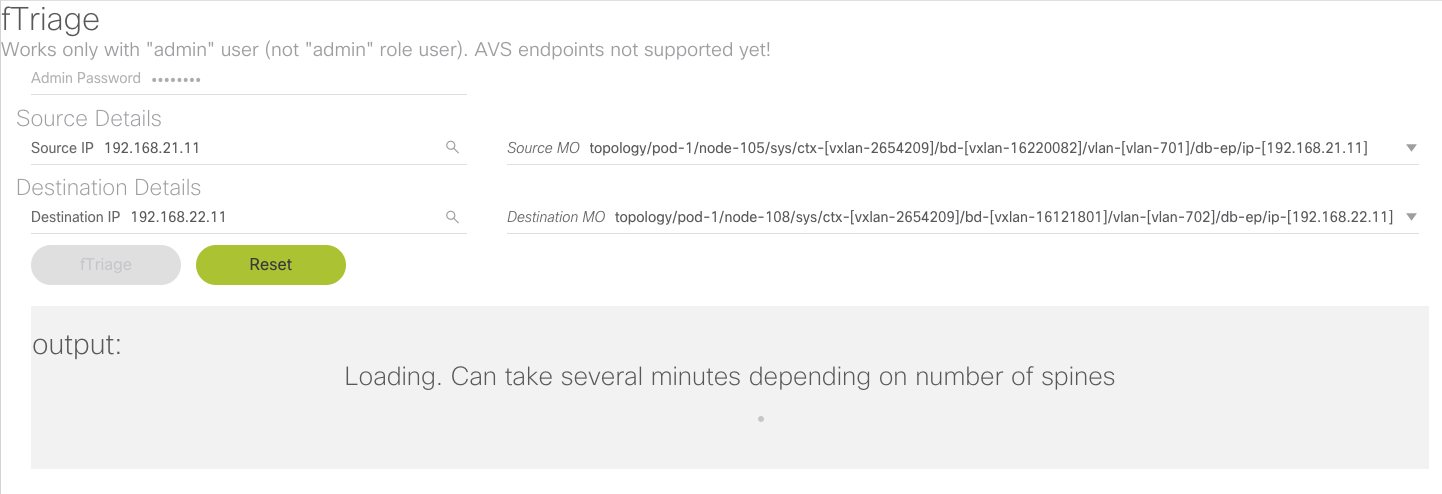Click the search icon in Destination IP field
The image size is (1442, 494).
click(452, 217)
